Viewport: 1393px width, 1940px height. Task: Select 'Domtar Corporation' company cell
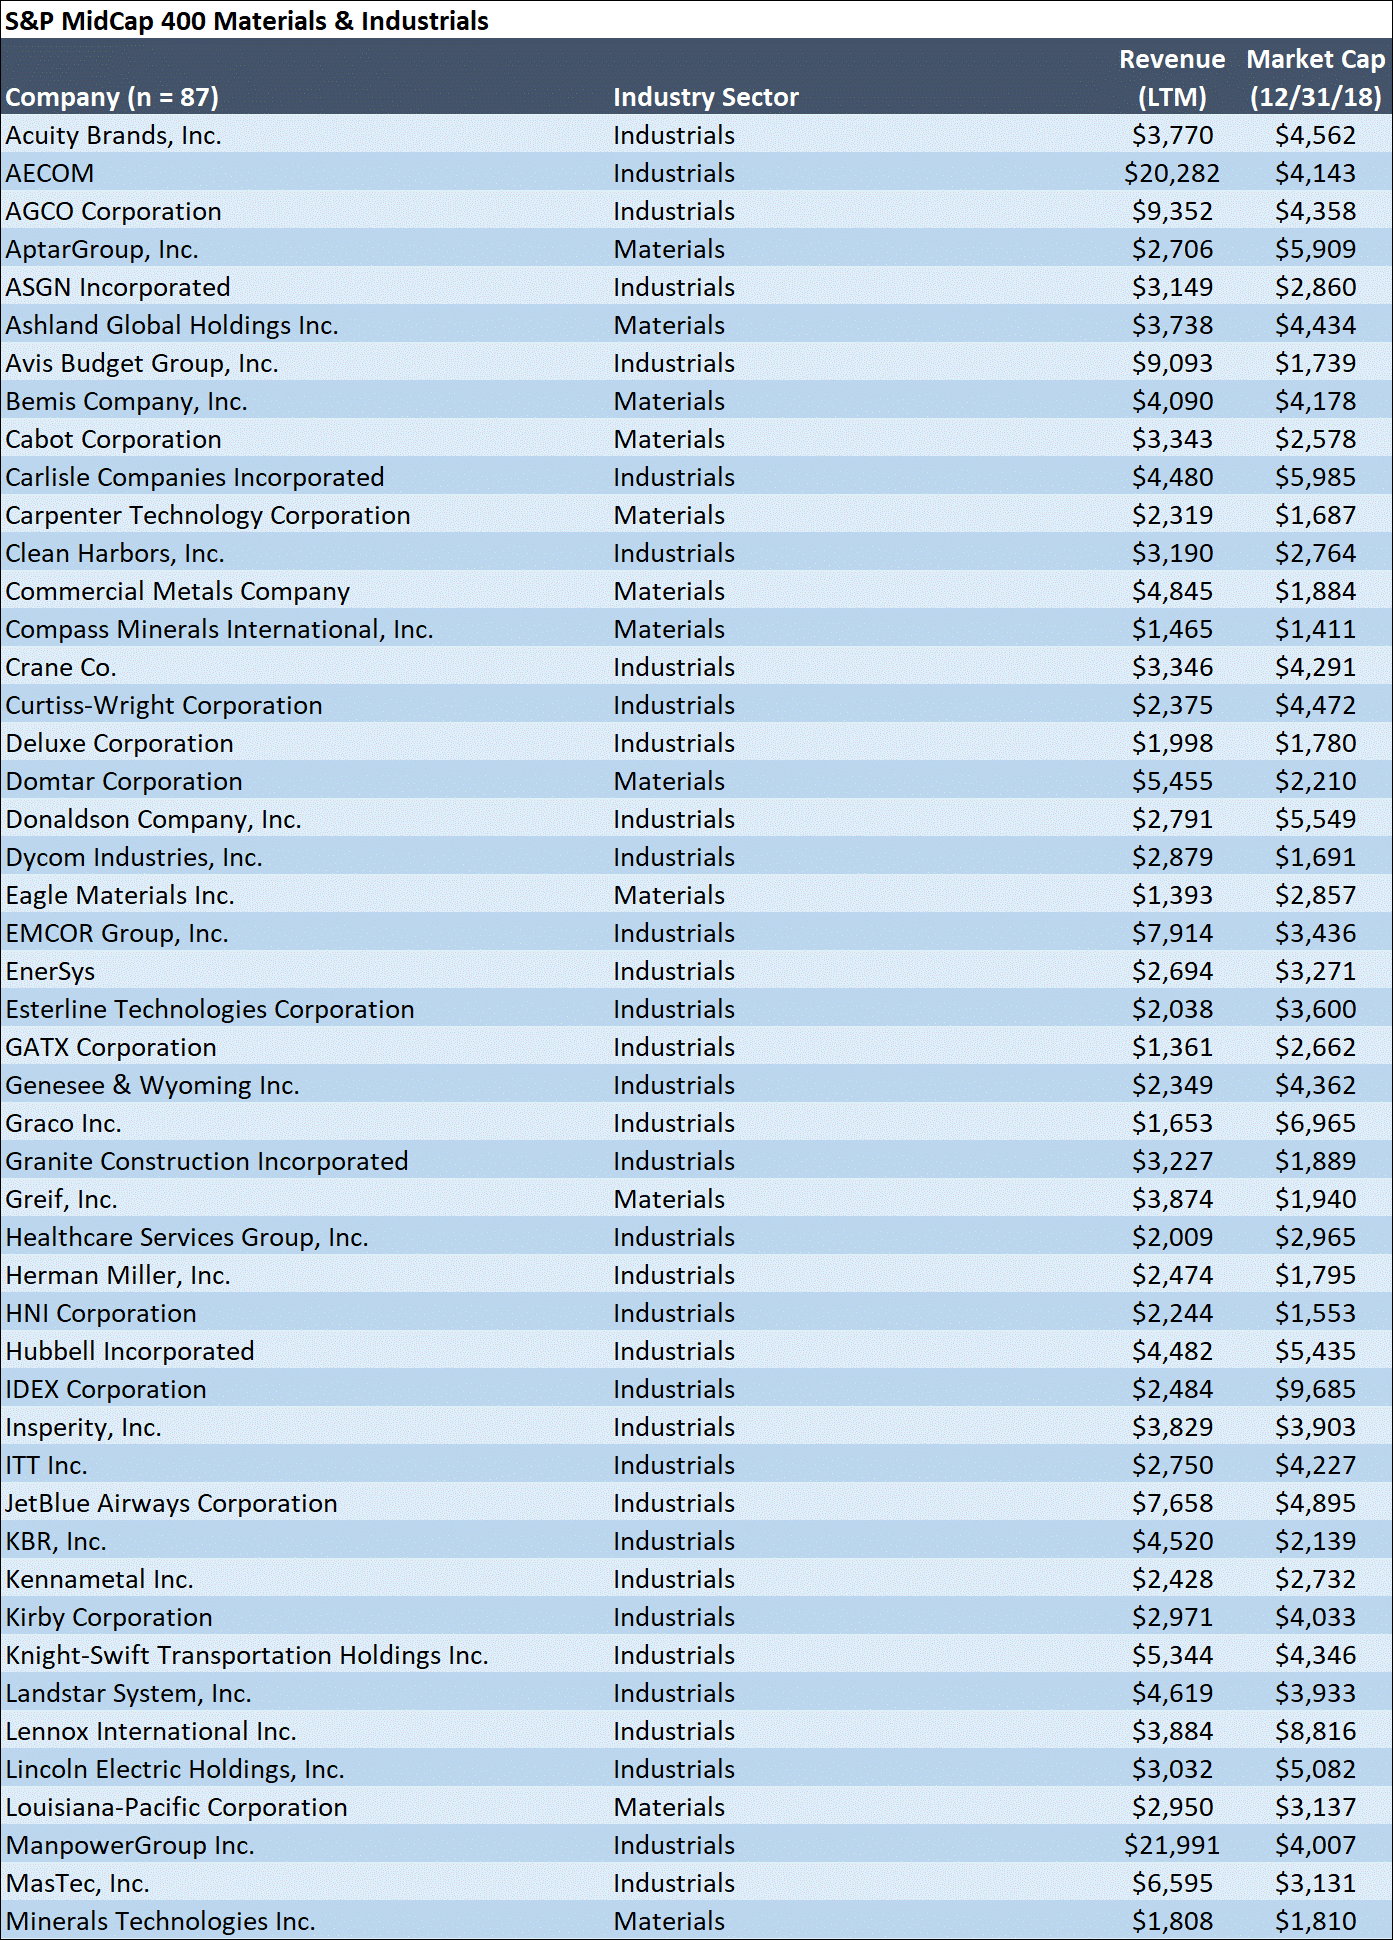point(124,781)
